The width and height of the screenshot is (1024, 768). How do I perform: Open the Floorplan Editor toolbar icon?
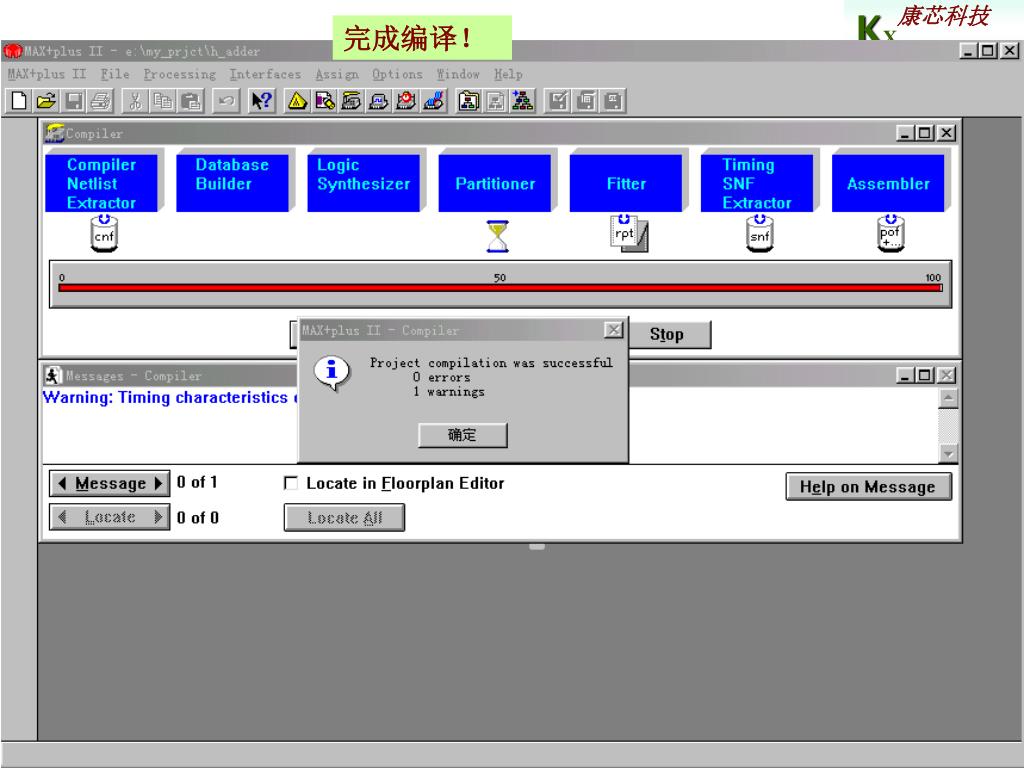pyautogui.click(x=325, y=101)
